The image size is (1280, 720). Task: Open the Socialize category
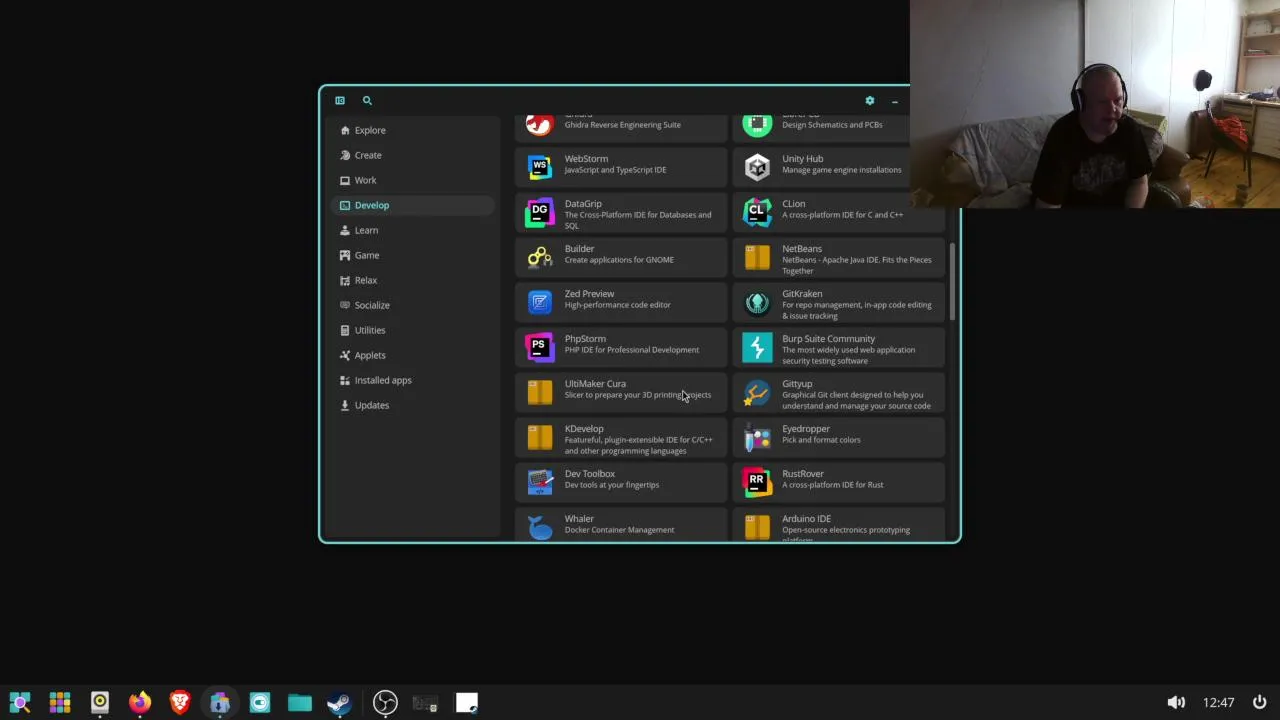coord(411,305)
